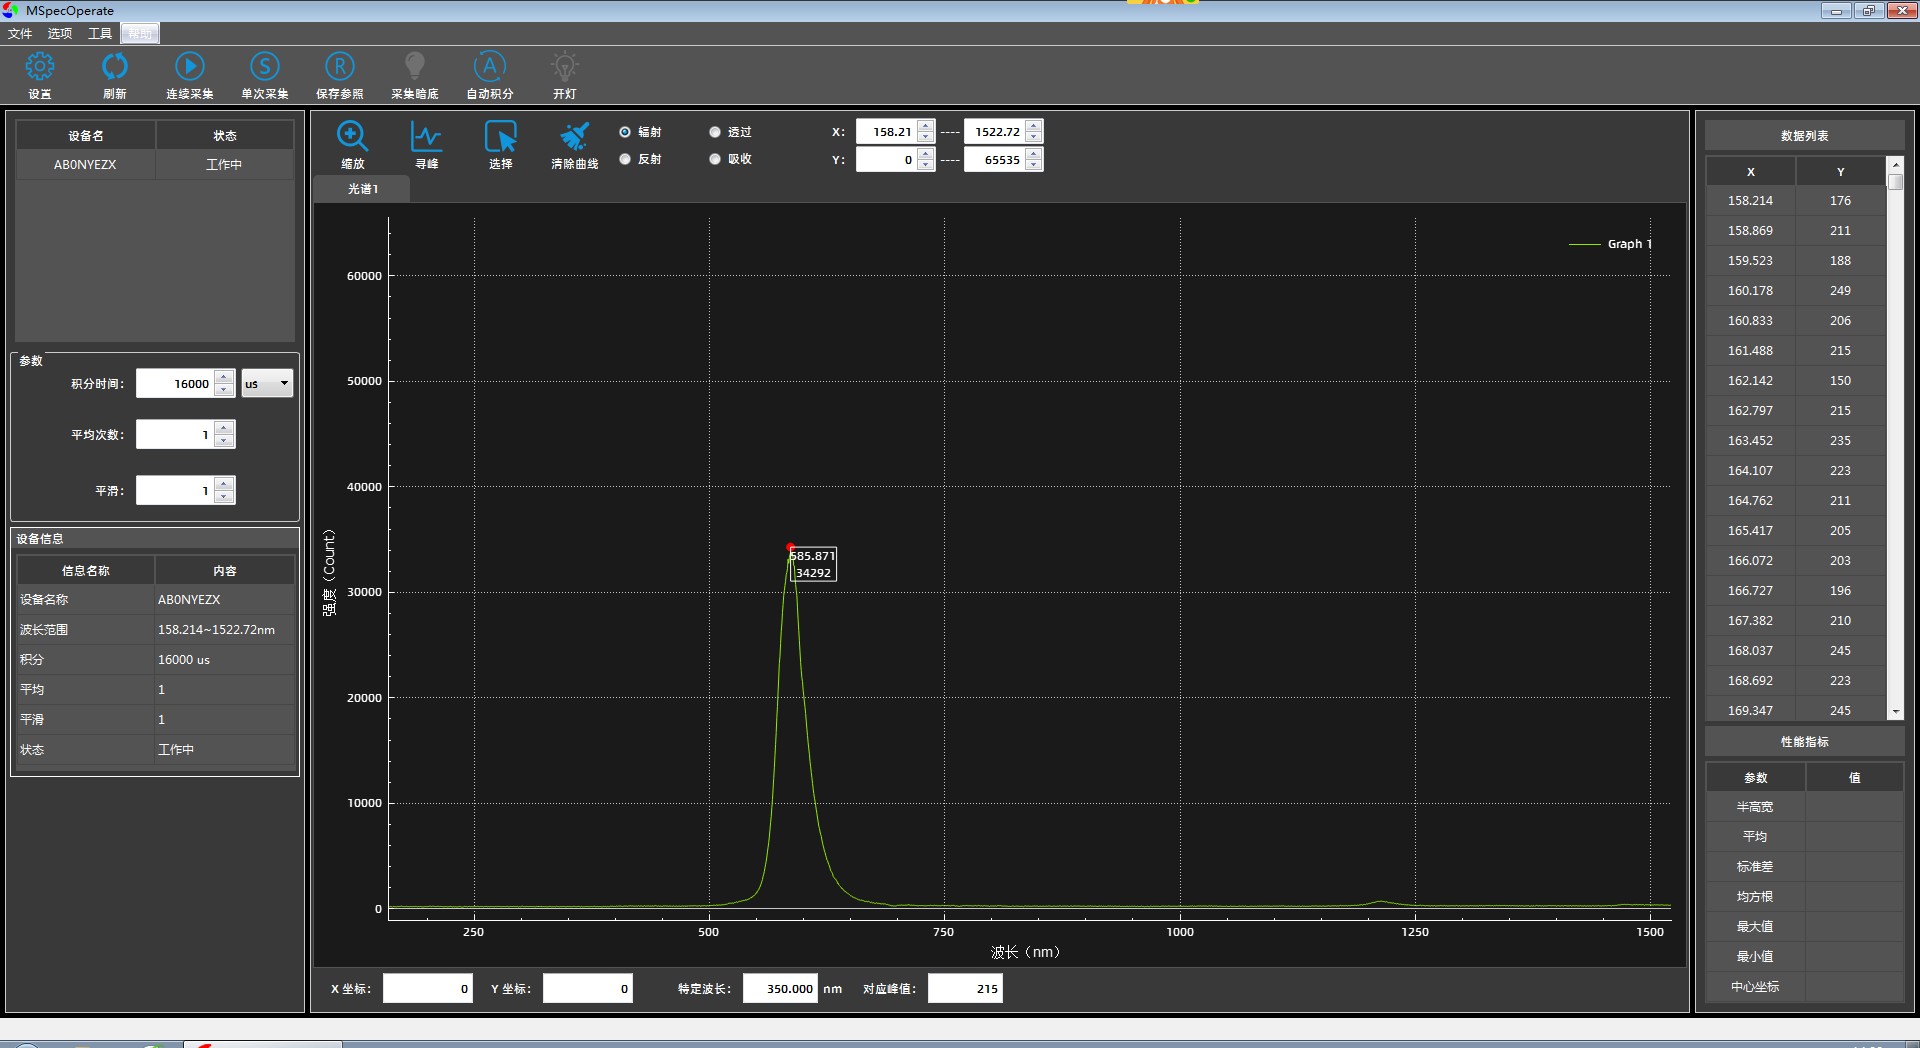The image size is (1920, 1048).
Task: Open the 文件 menu
Action: pos(20,33)
